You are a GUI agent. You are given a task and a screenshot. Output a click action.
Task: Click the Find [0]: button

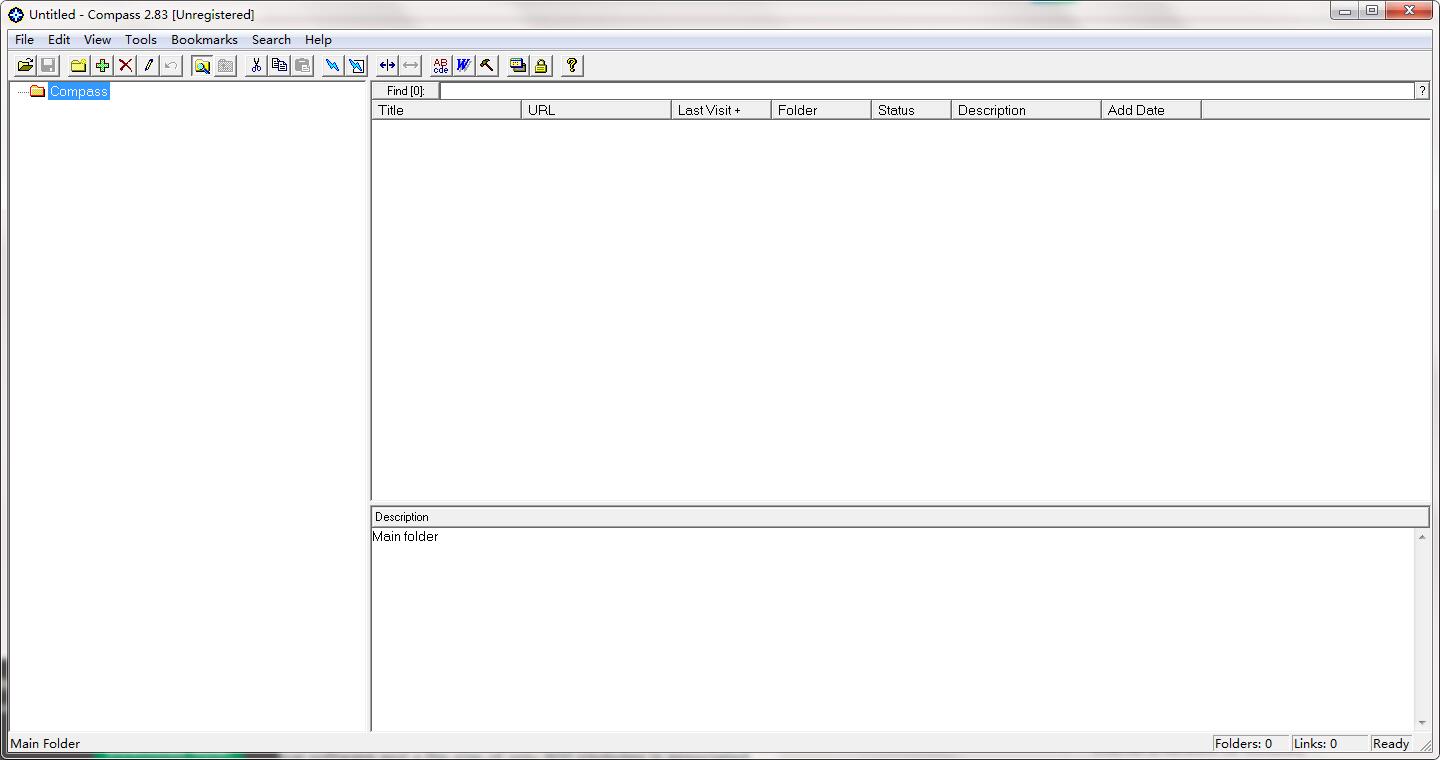(405, 91)
